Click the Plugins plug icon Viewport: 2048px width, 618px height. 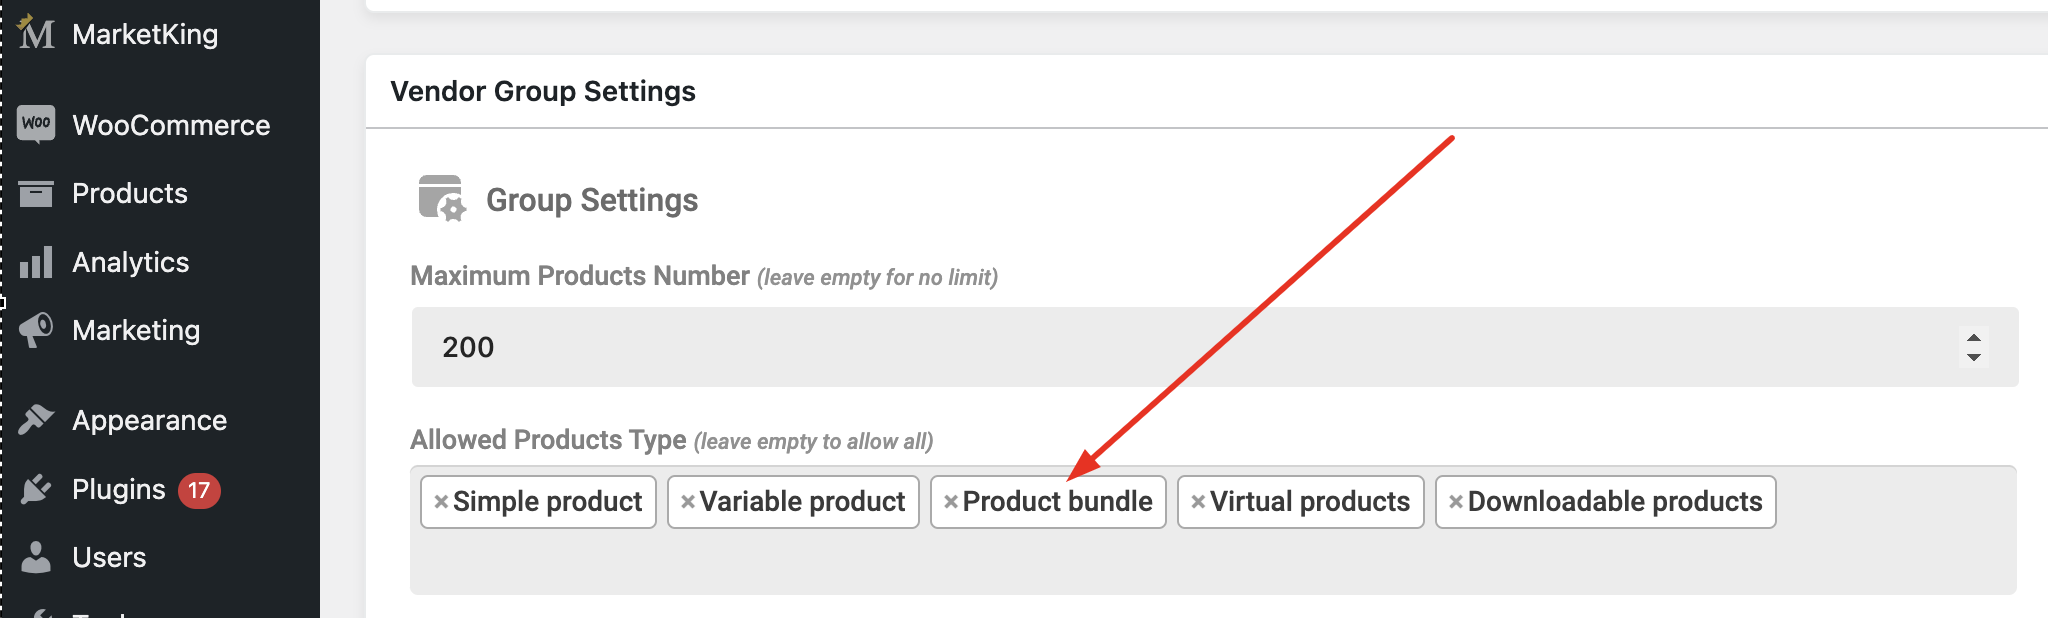coord(36,489)
